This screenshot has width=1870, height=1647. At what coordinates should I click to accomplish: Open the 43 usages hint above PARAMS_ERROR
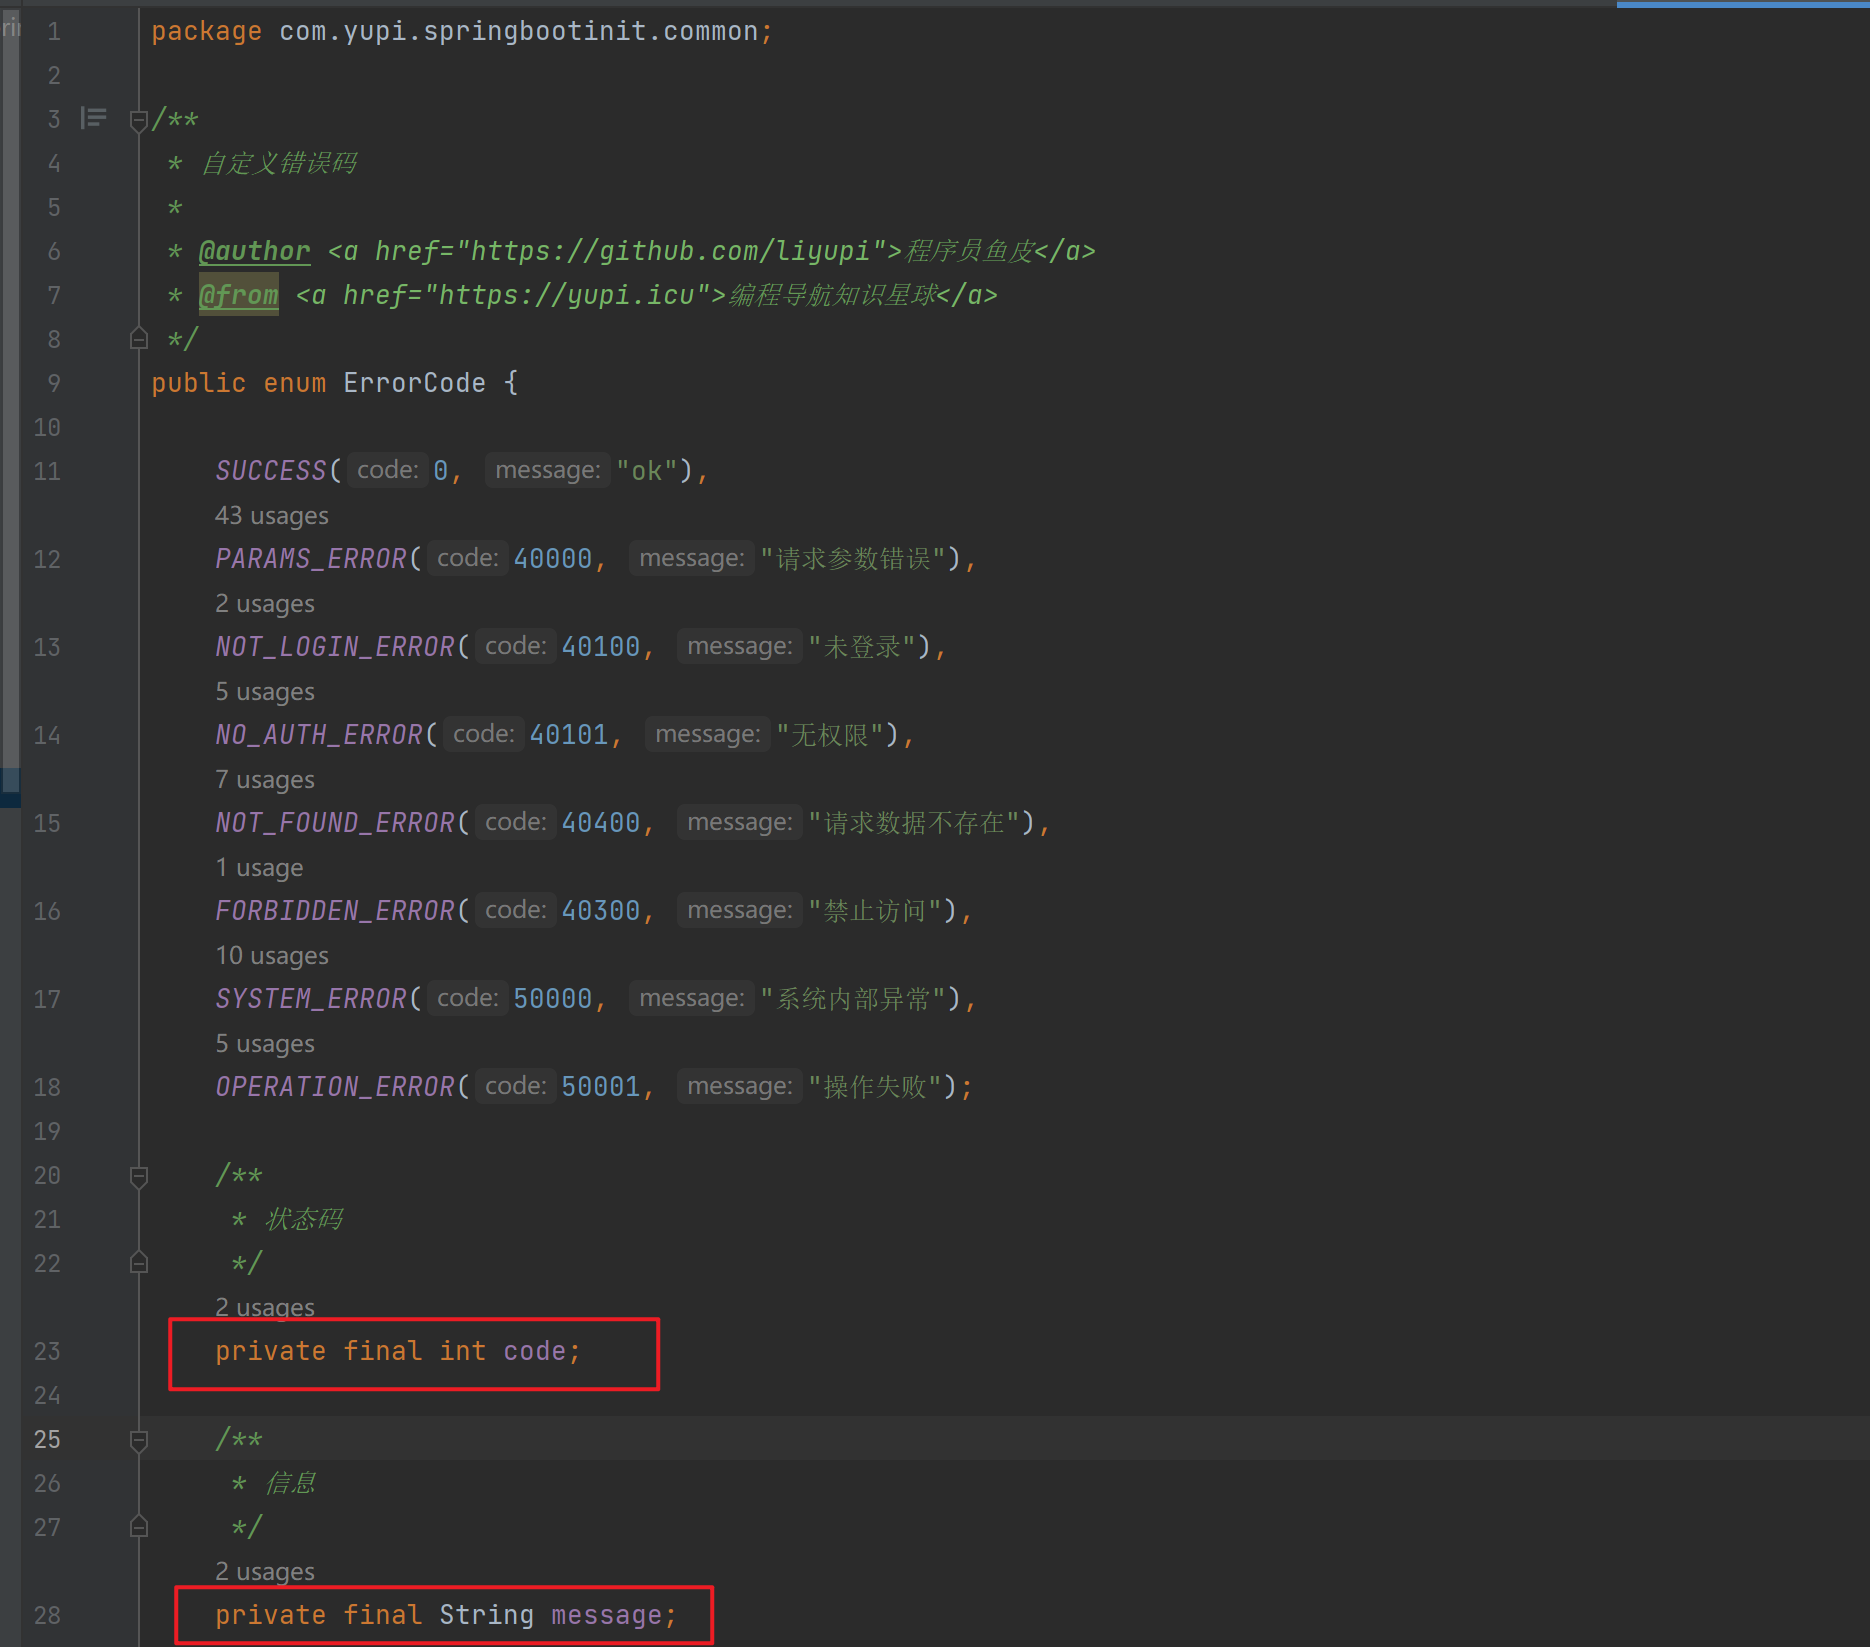(x=271, y=516)
